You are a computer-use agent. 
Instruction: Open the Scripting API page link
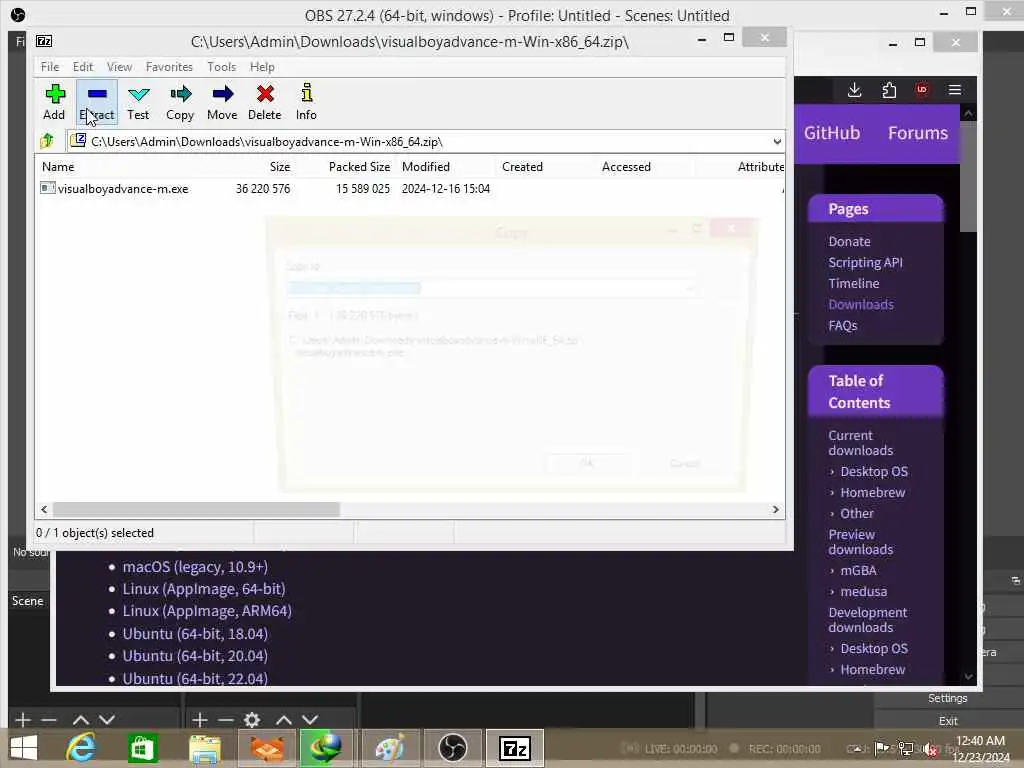point(865,263)
